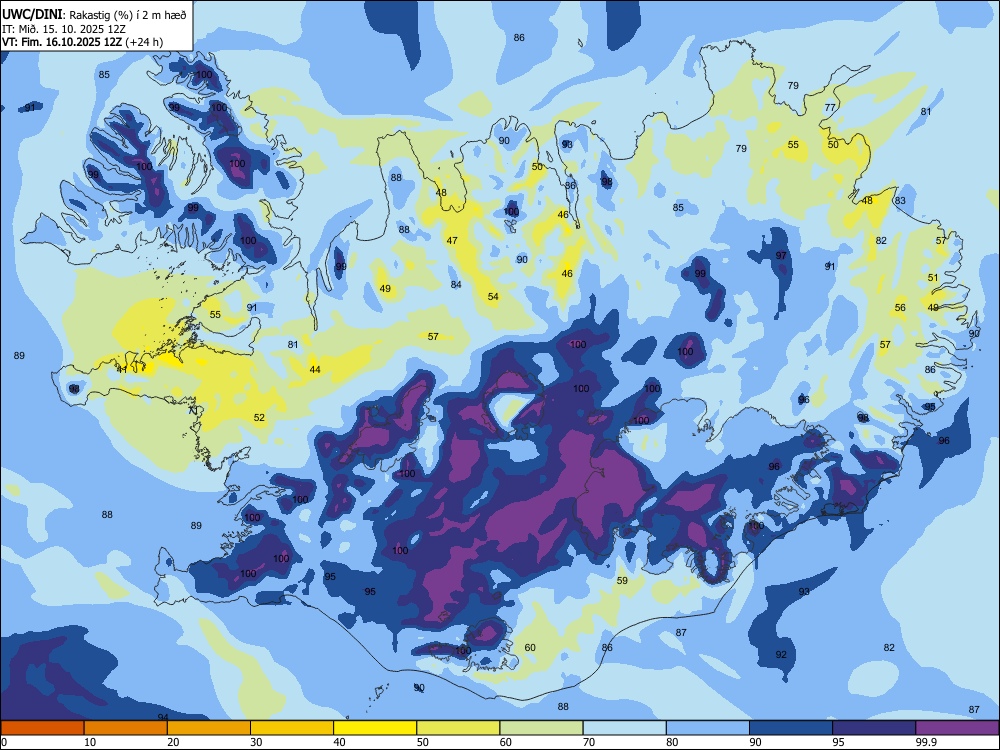Click the dark orange 0–10 legend swatch

click(42, 728)
